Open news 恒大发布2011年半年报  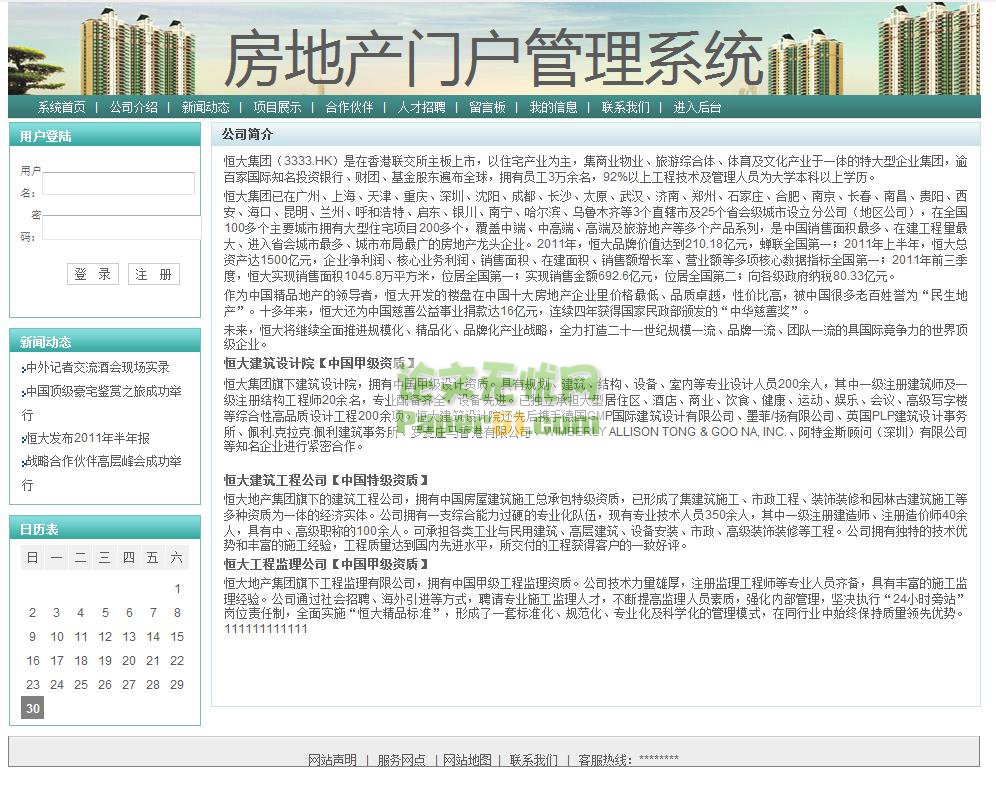click(88, 438)
